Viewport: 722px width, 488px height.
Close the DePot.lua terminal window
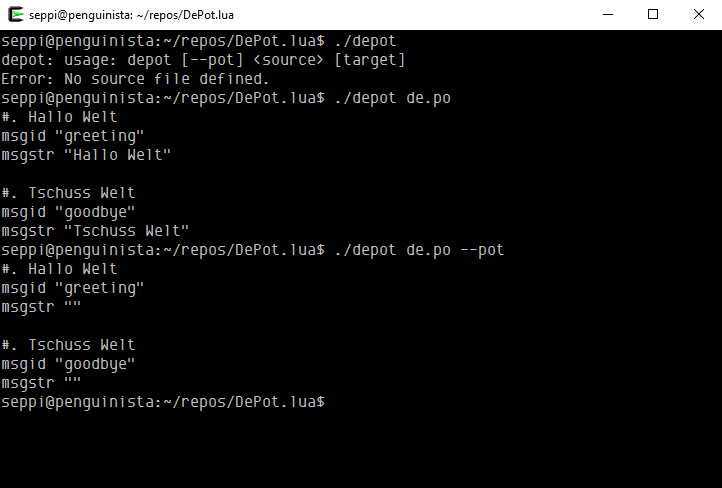(x=699, y=14)
